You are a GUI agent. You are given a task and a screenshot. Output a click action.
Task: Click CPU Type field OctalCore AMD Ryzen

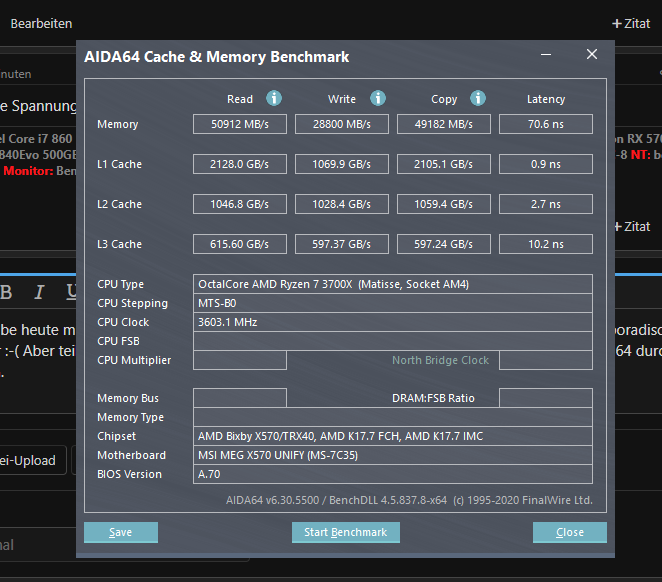pos(393,284)
